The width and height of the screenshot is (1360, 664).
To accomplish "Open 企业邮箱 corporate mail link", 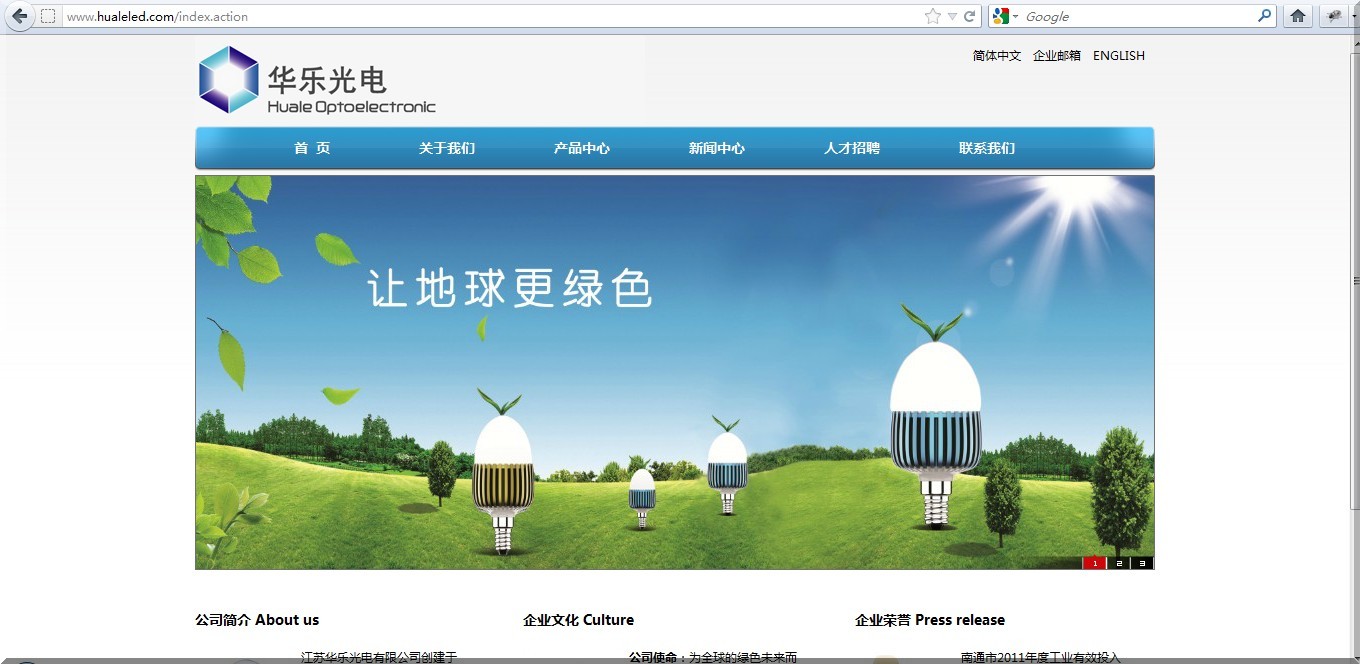I will point(1056,55).
